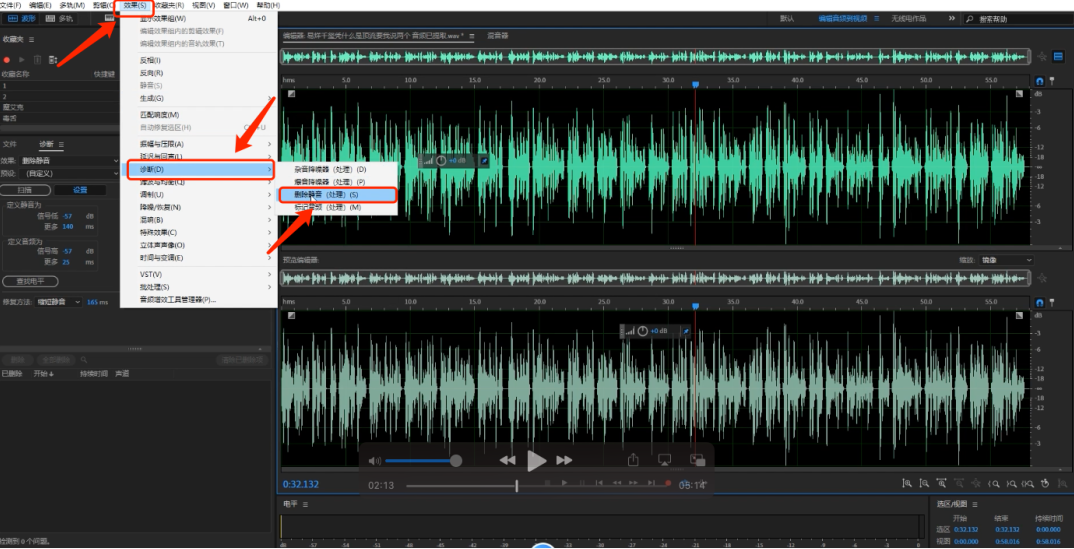Toggle the upper editor snapping magnet icon

click(x=1040, y=81)
